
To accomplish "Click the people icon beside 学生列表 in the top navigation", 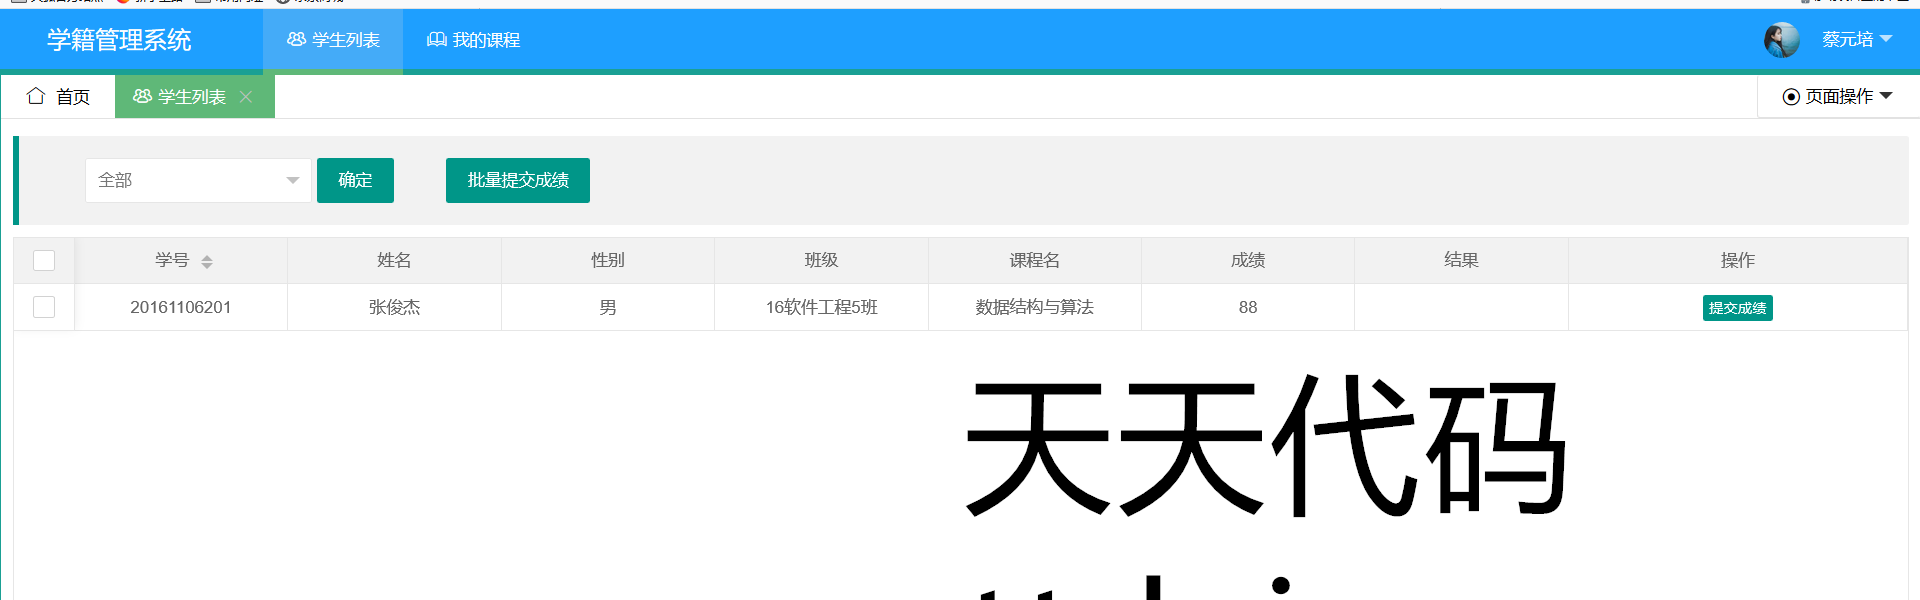I will pyautogui.click(x=296, y=40).
